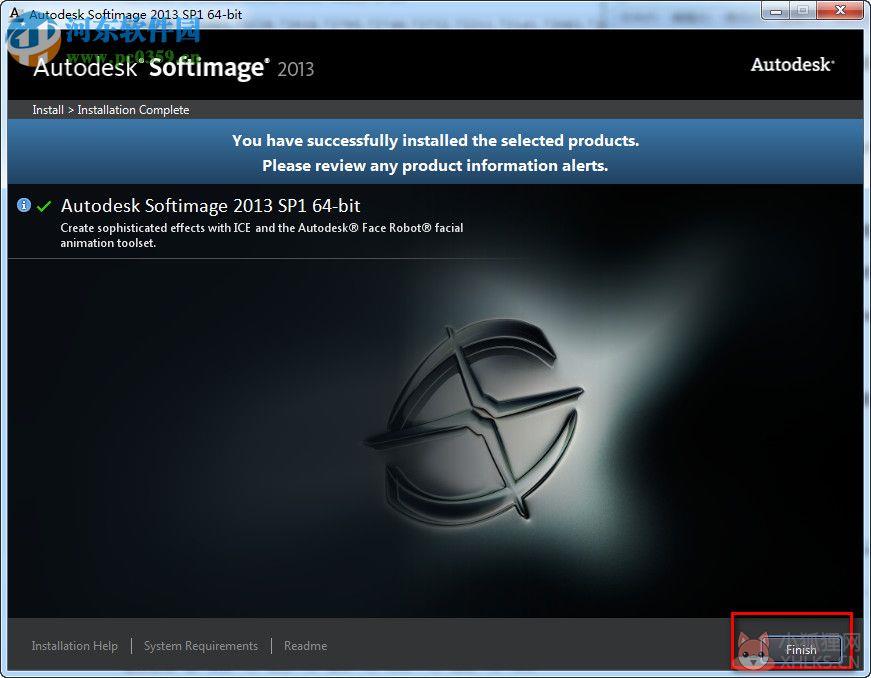Click the blue product information alert icon

tap(24, 205)
